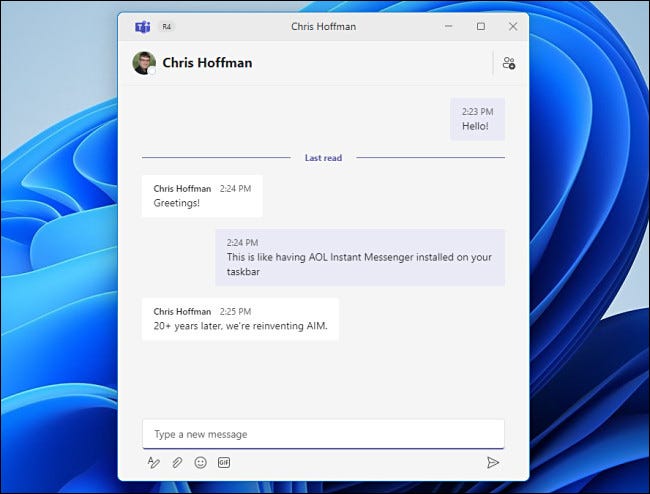Click the Microsoft Teams logo icon
650x494 pixels.
(142, 26)
